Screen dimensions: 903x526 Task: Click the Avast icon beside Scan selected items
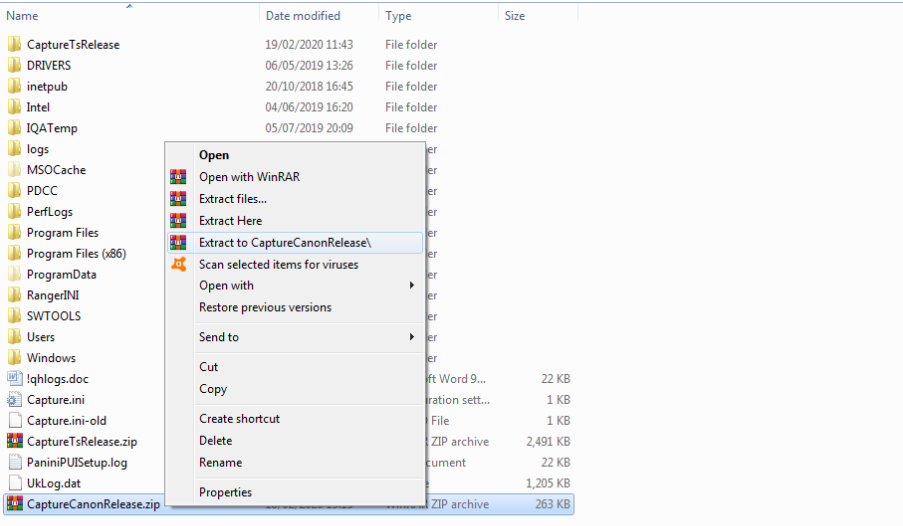(179, 264)
